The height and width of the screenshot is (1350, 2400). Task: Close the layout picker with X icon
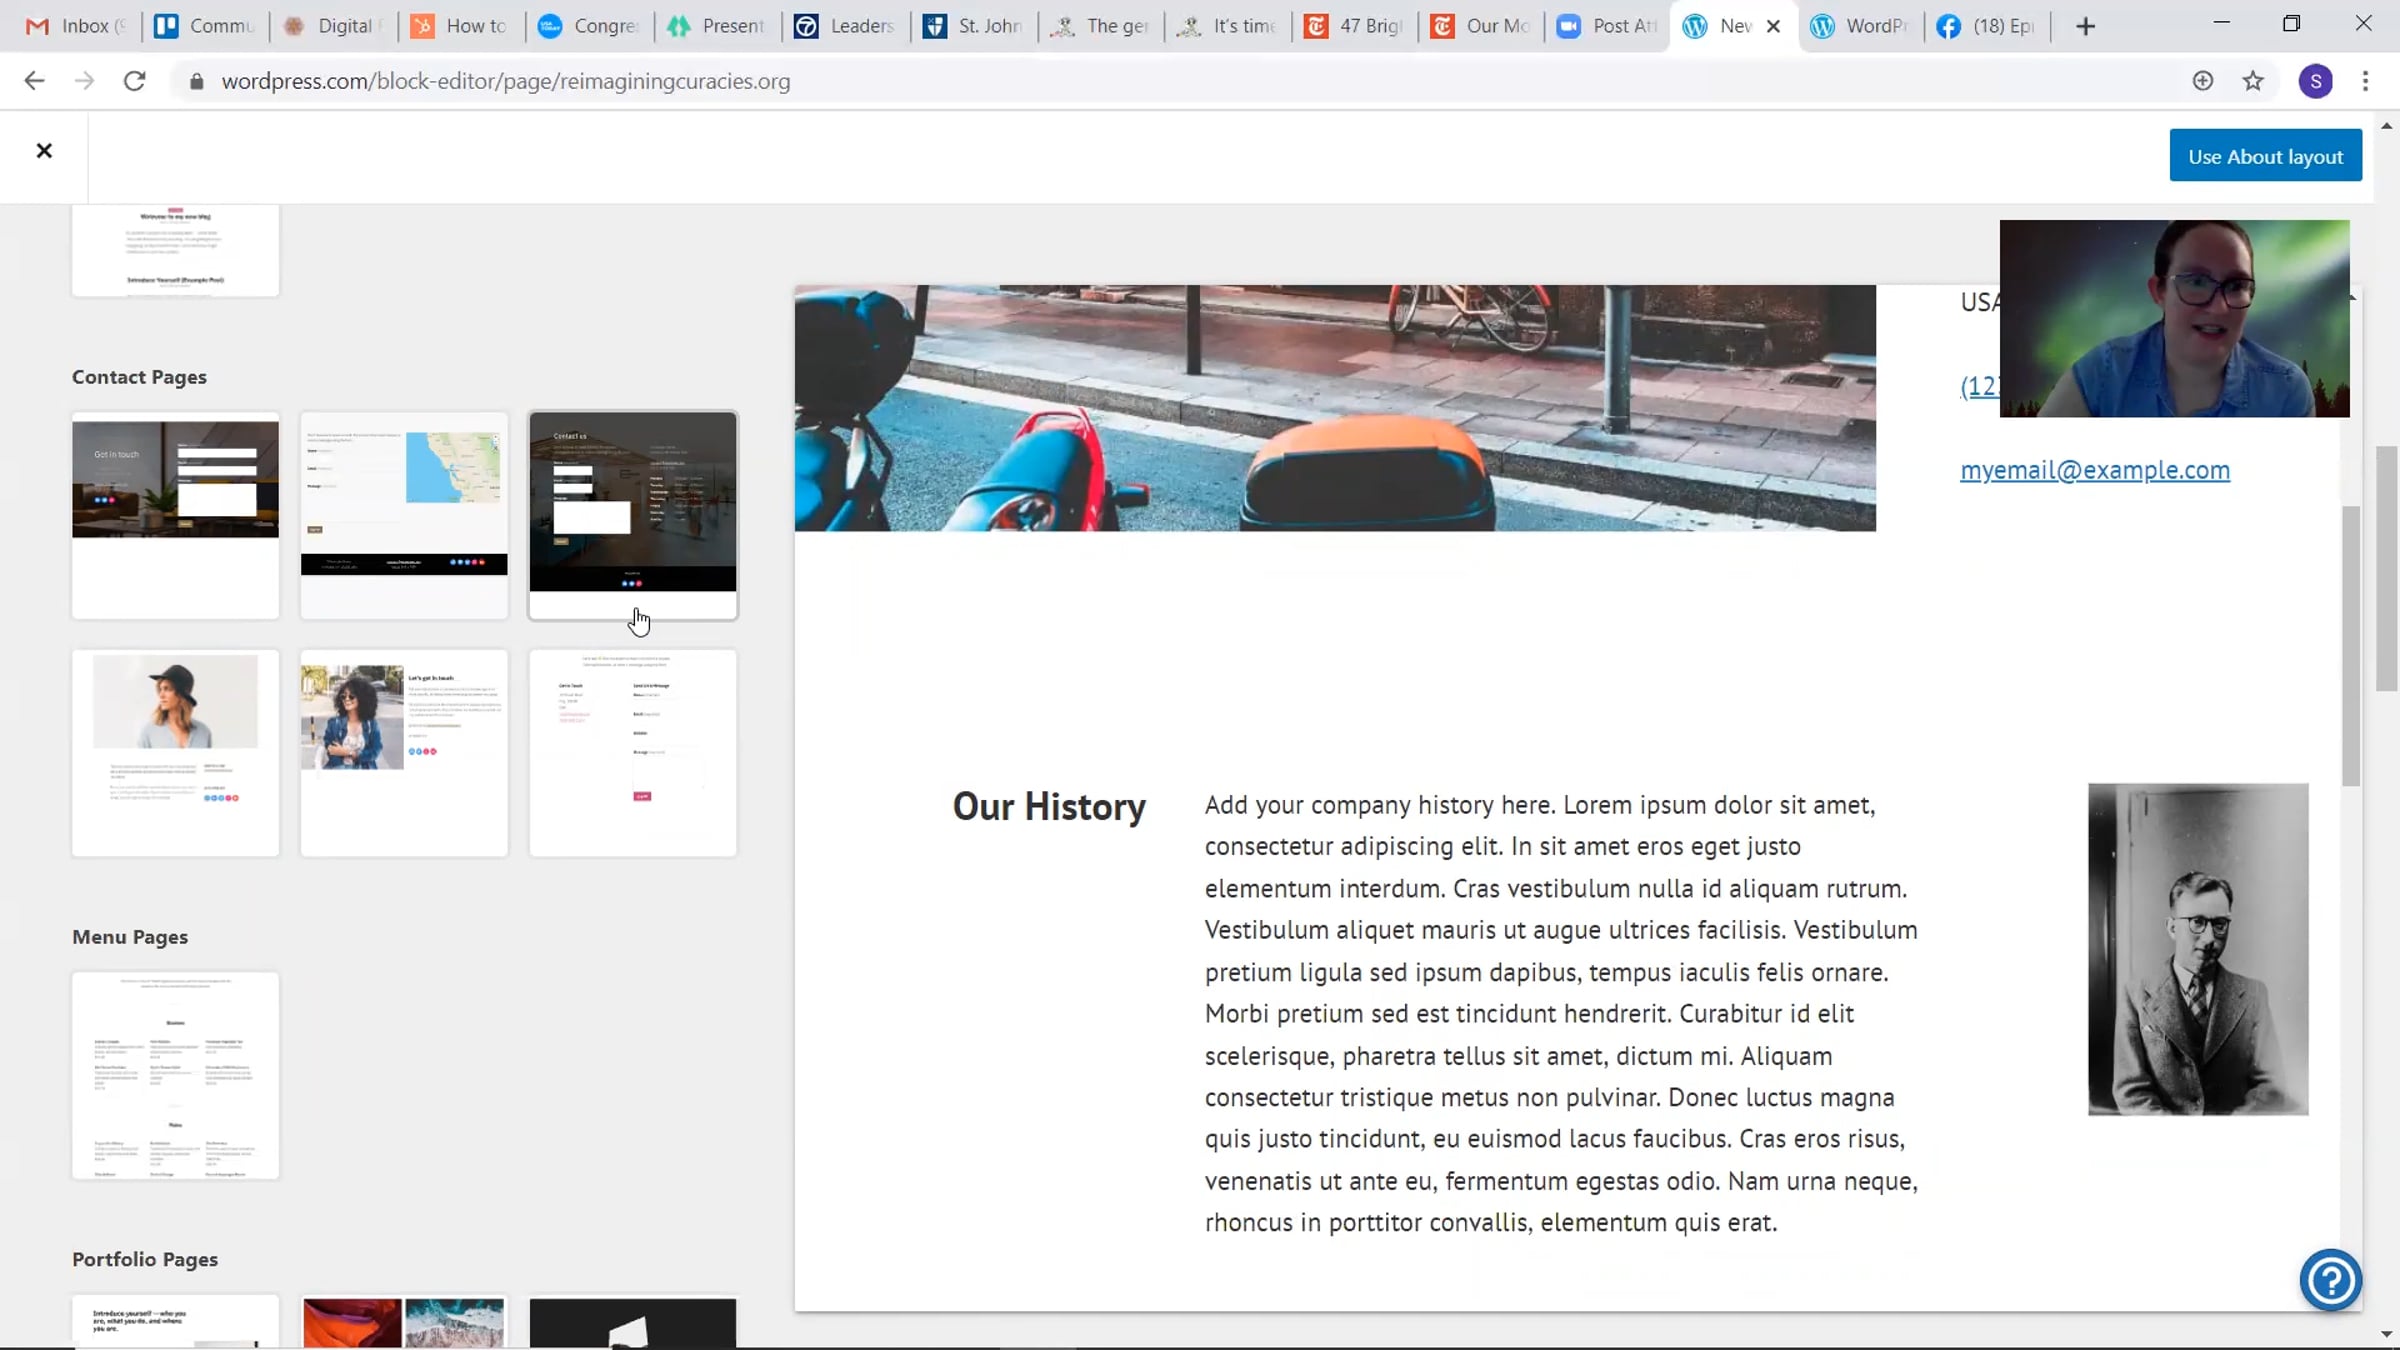[x=44, y=151]
